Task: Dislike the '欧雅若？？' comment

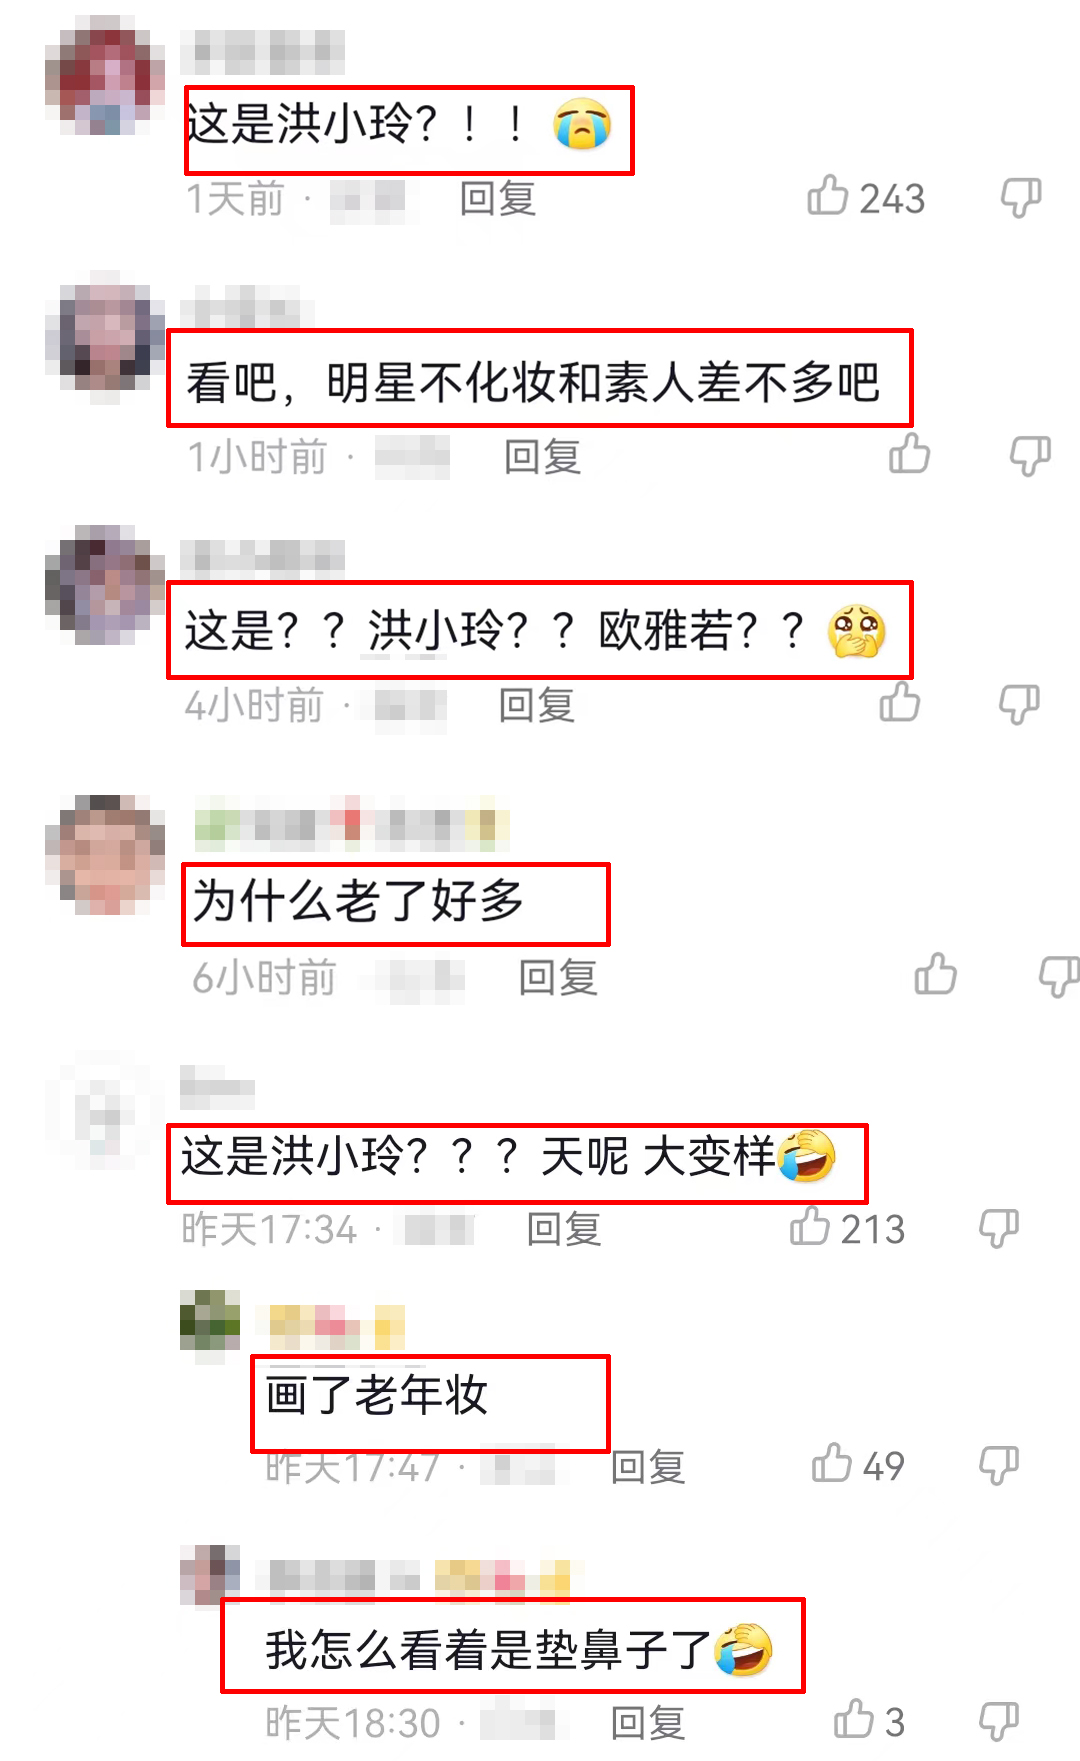Action: click(x=1020, y=704)
